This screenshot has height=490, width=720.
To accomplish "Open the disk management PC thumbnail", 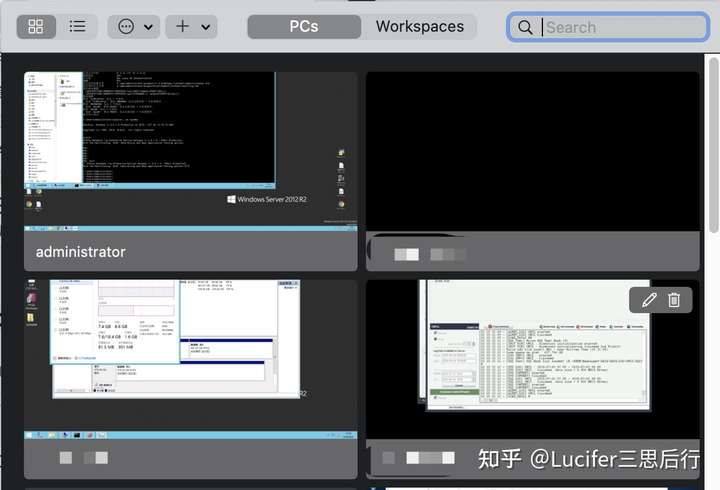I will (x=191, y=359).
